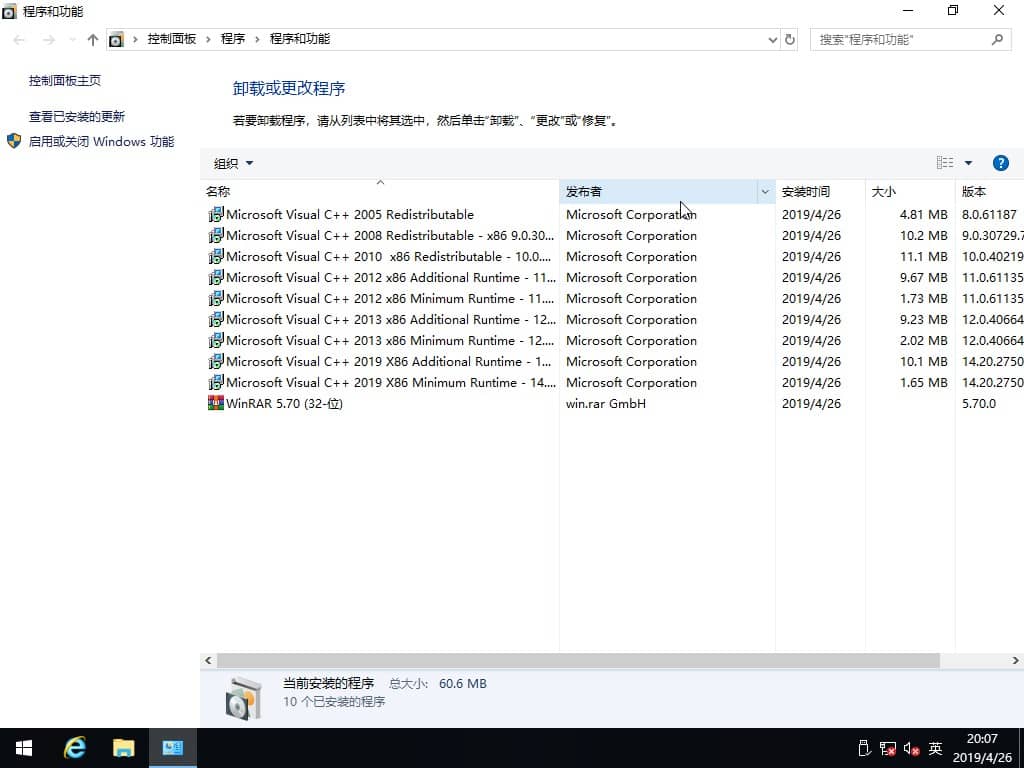Click icon of 2019 X86 Minimum Runtime

point(216,381)
